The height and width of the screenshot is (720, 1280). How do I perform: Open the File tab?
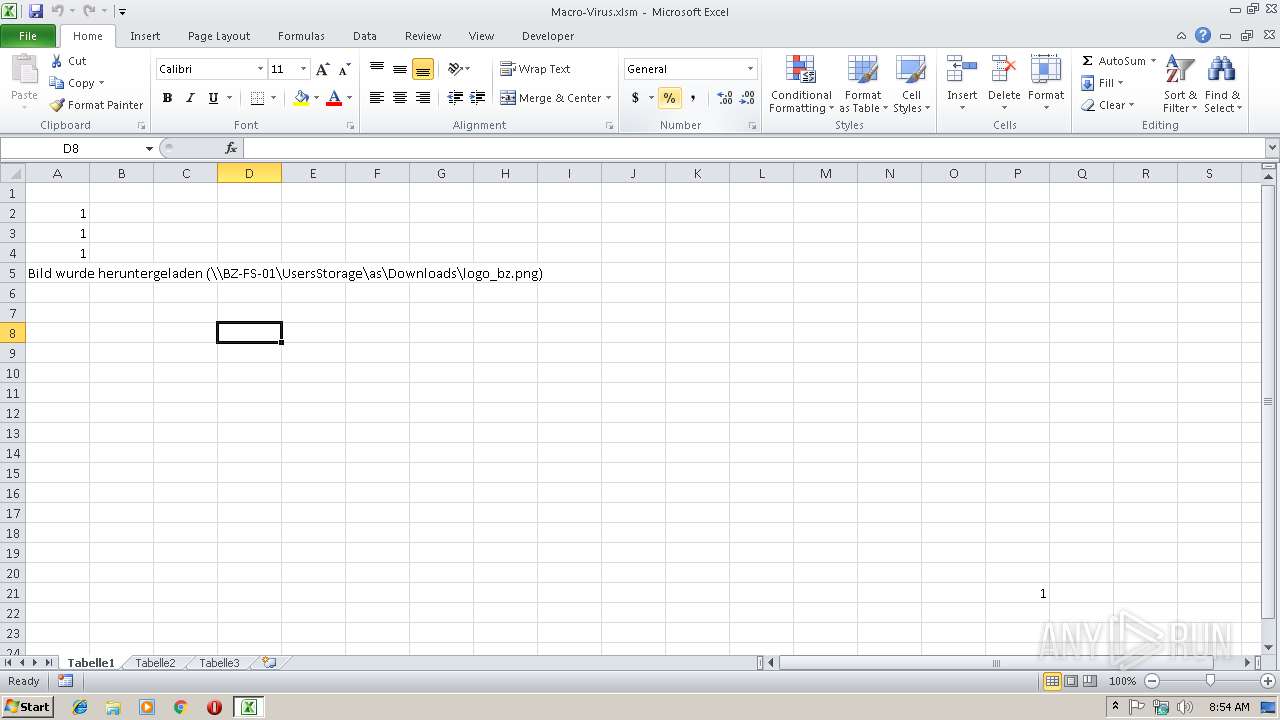(28, 36)
